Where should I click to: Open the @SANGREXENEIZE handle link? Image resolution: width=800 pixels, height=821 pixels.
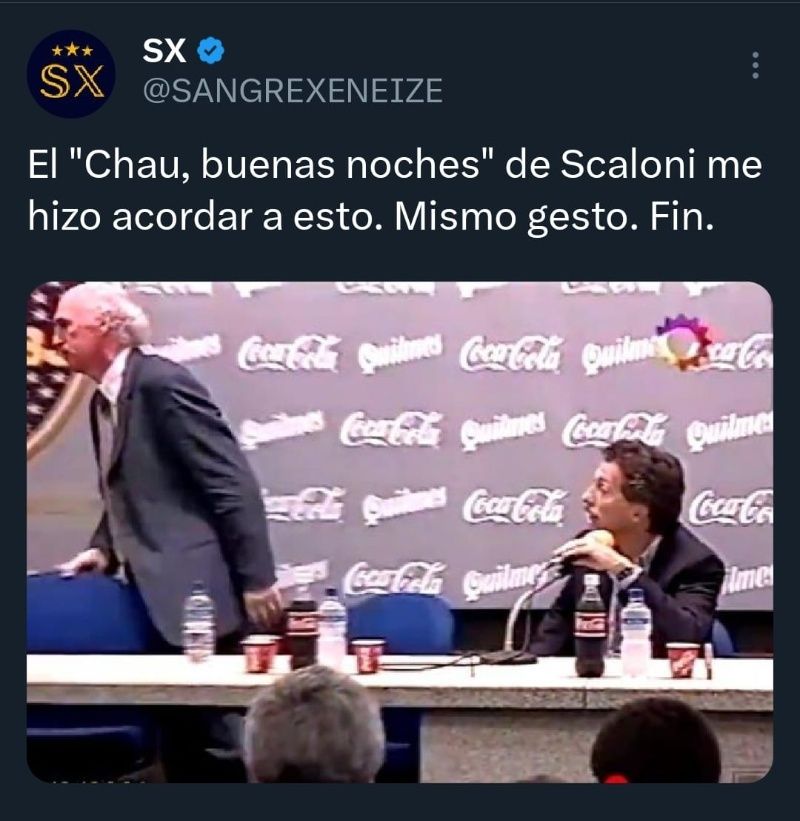pos(293,91)
